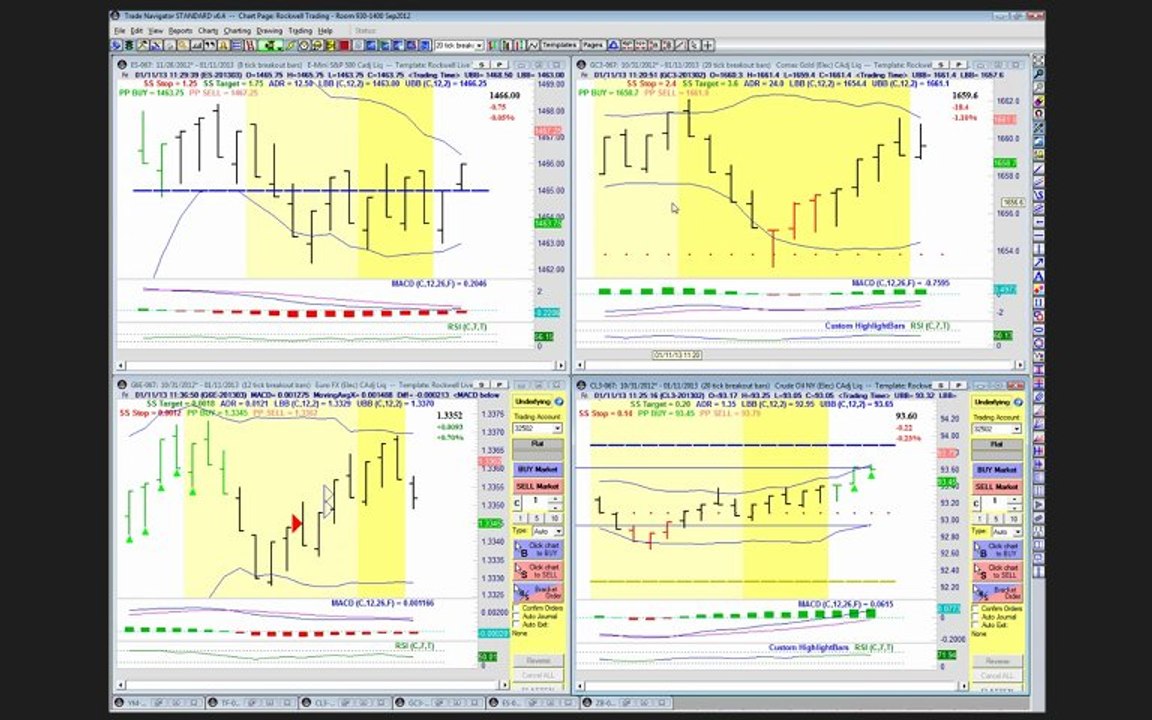
Task: Open Trading Account dropdown in Euro FX panel
Action: (x=557, y=428)
